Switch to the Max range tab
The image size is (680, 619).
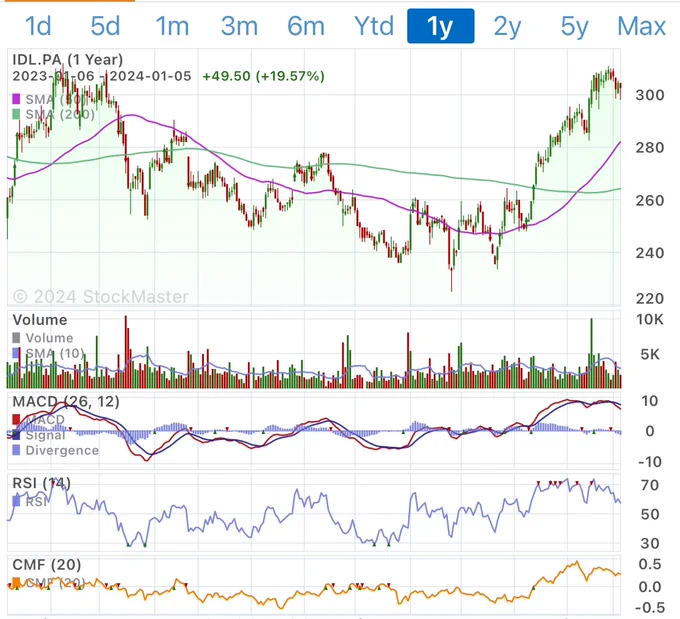[641, 26]
